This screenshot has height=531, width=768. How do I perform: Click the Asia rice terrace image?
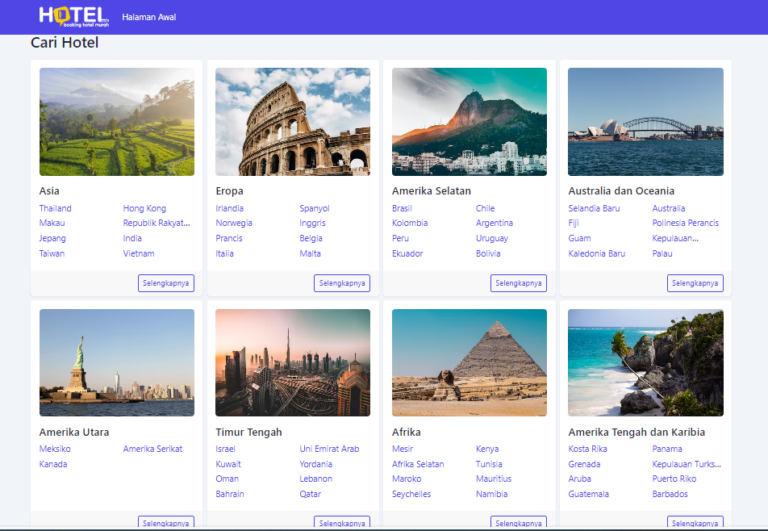point(117,122)
